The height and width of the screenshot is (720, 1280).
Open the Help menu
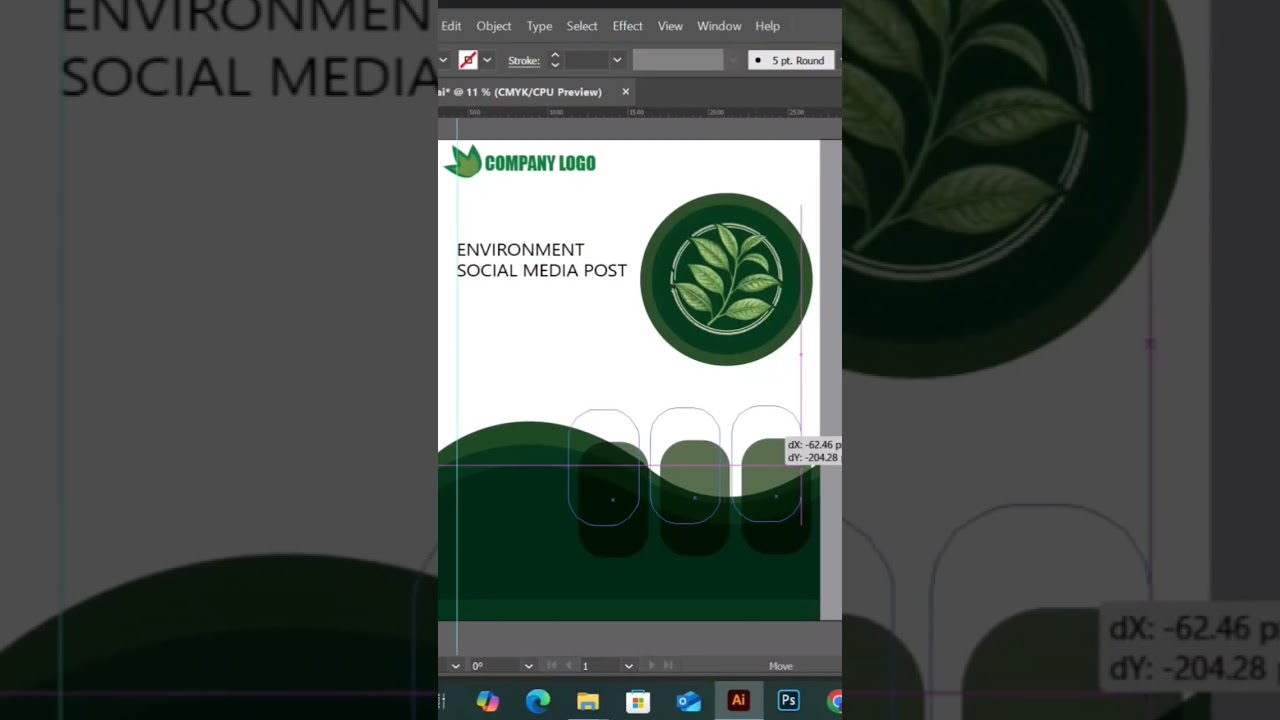coord(767,26)
